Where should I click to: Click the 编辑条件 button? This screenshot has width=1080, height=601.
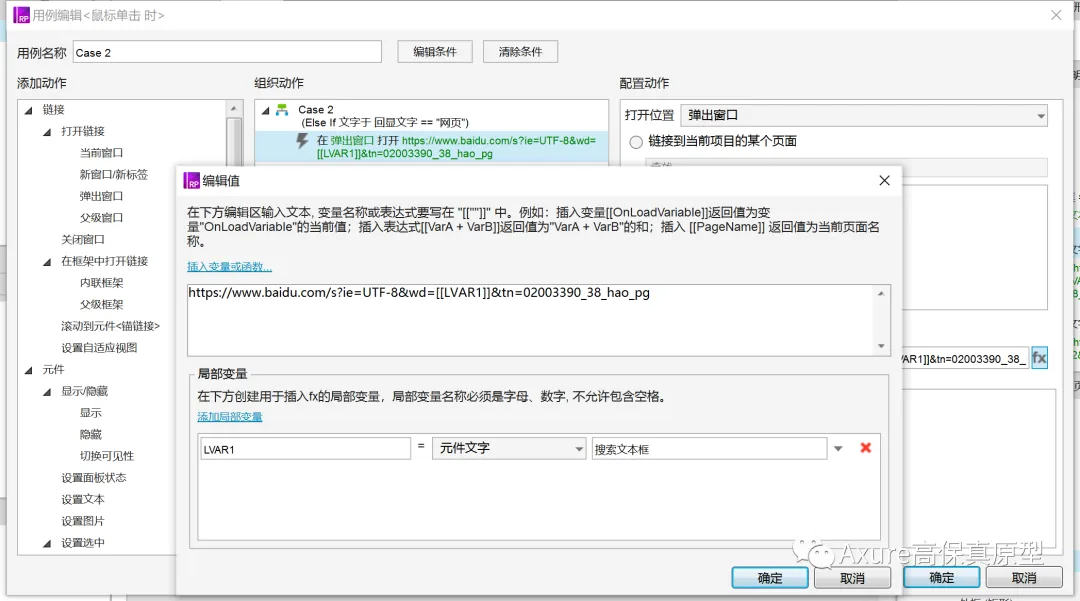(435, 52)
